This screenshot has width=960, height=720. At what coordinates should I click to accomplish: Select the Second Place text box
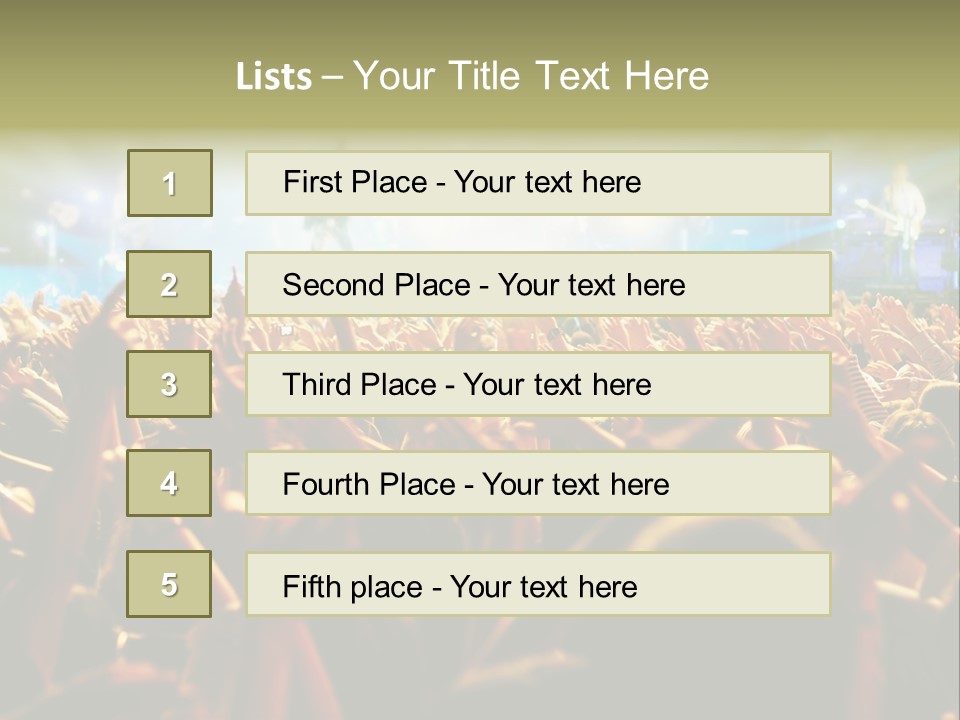538,284
